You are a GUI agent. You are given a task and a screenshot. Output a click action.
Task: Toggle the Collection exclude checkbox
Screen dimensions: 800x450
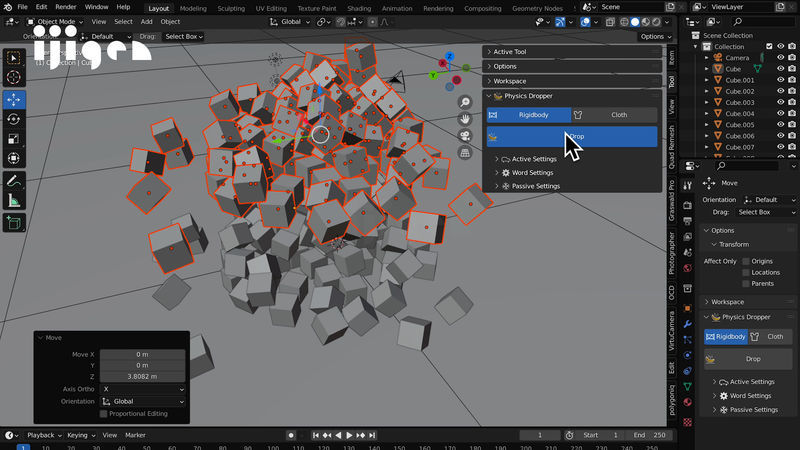coord(769,46)
